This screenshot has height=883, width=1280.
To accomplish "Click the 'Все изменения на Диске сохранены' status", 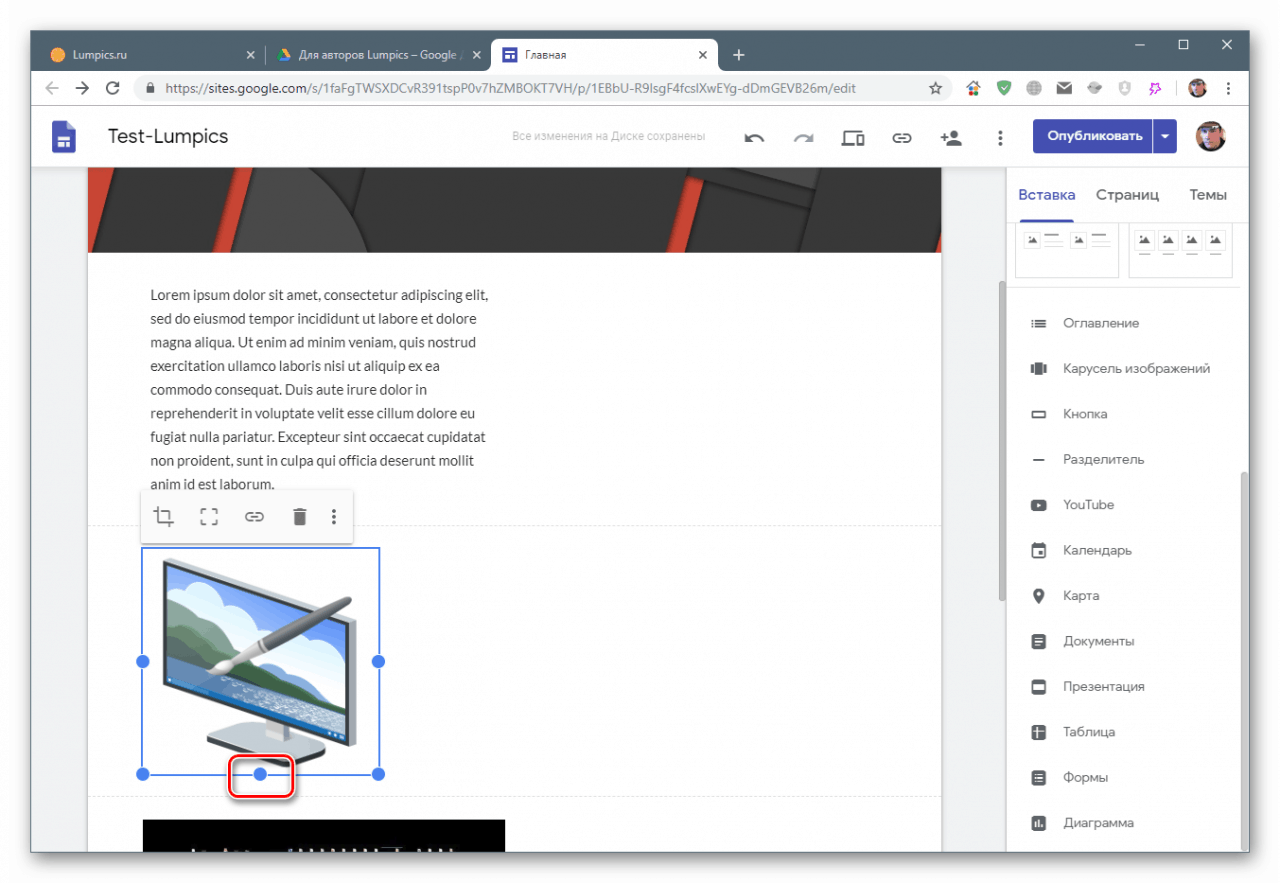I will 608,136.
